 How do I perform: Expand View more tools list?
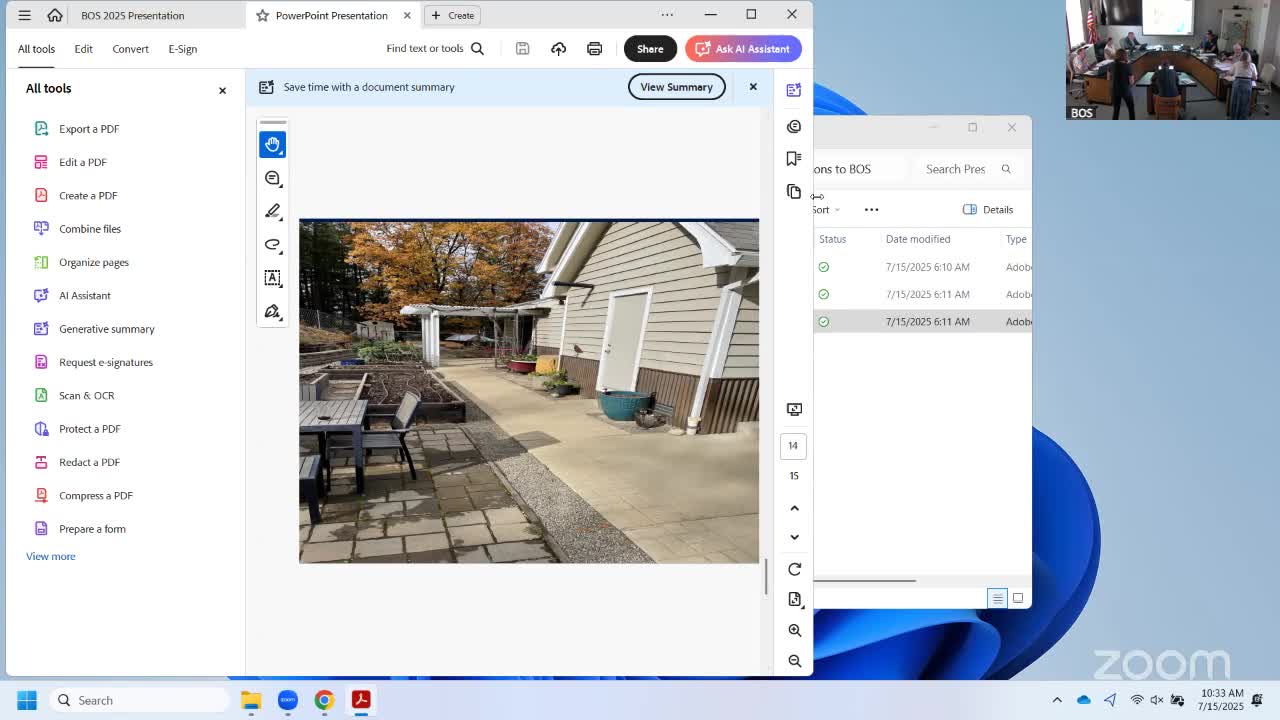point(50,556)
